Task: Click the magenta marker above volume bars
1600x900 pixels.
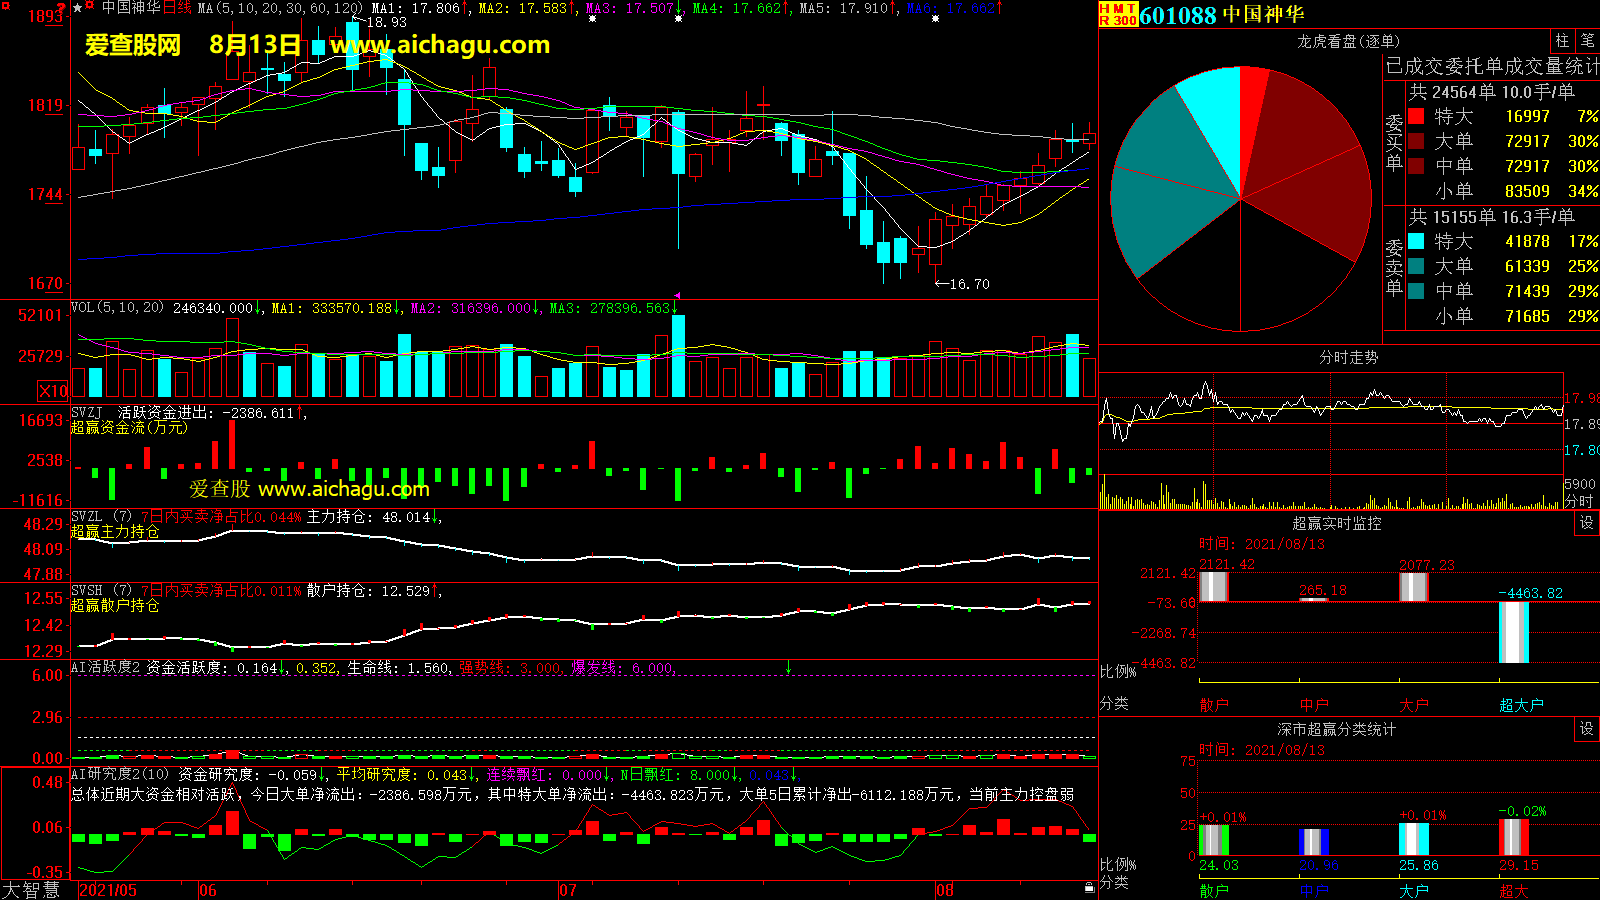Action: coord(677,296)
